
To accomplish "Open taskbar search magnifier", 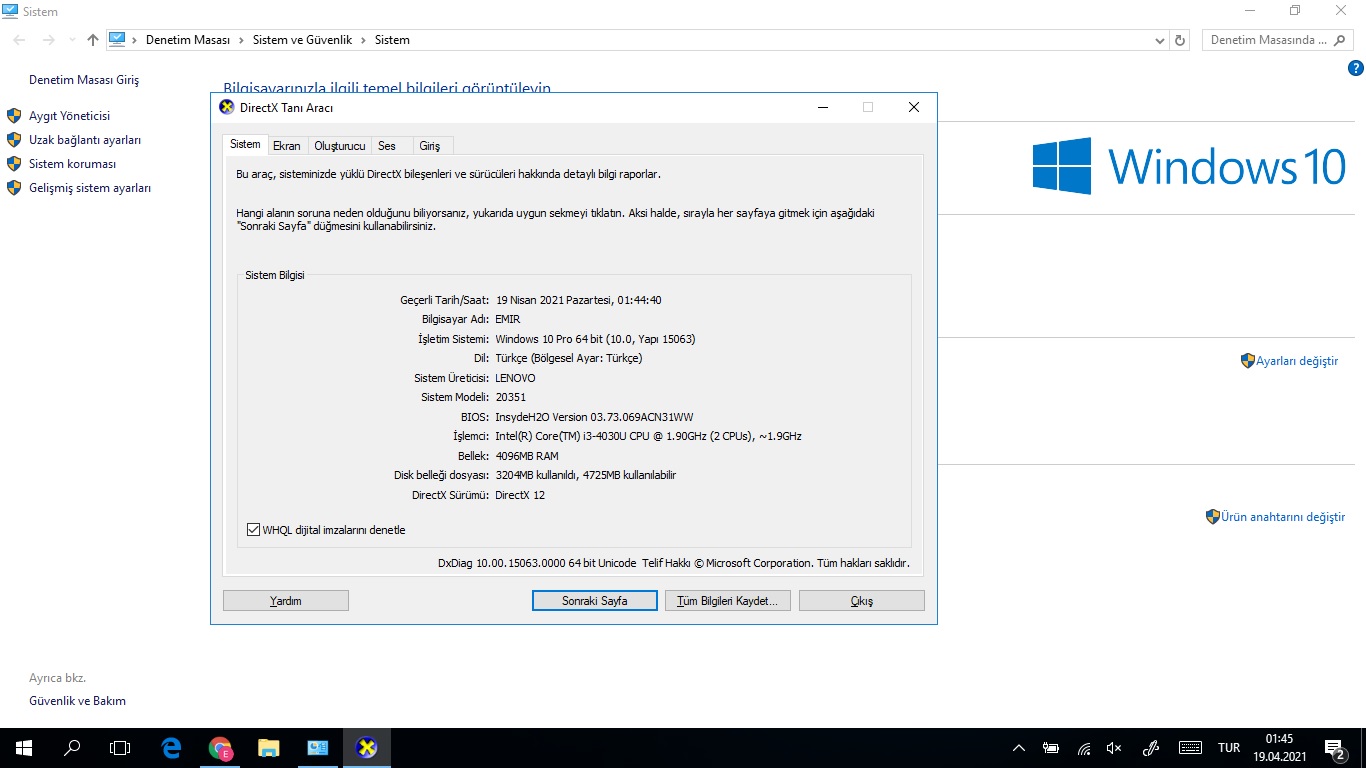I will pos(72,747).
